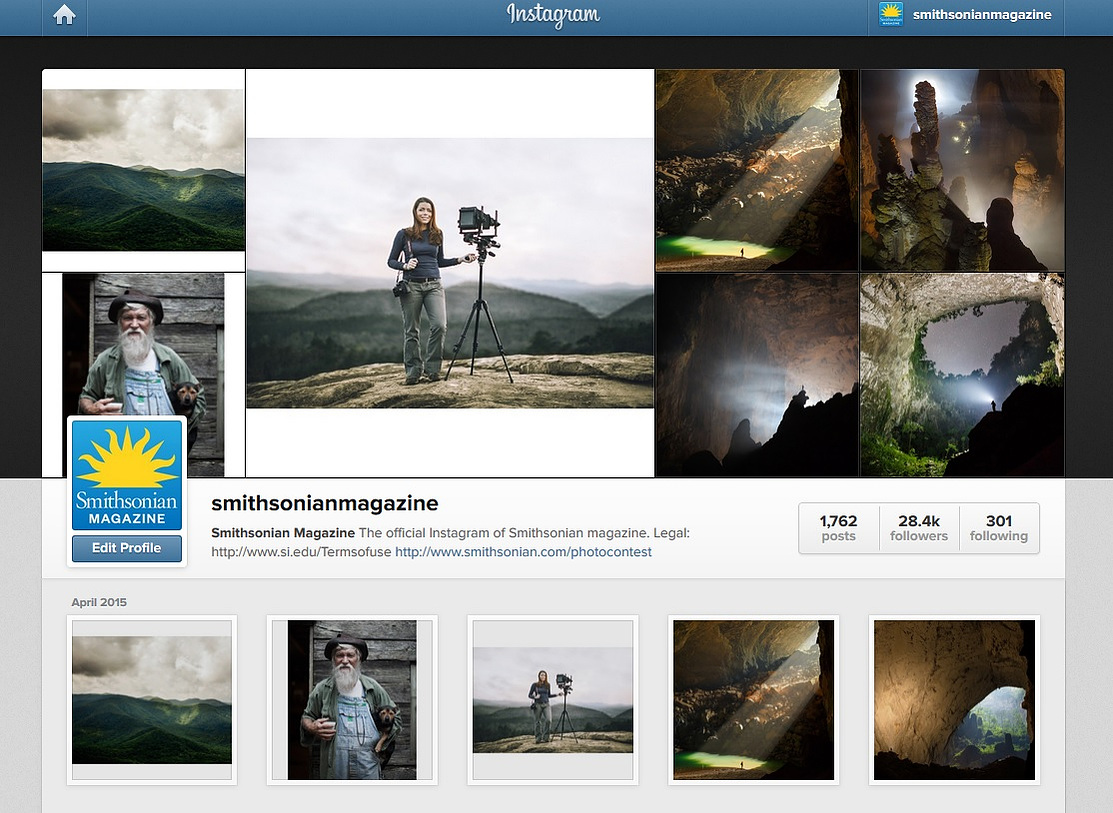Click banner photo of bearded man in overalls
1113x813 pixels.
[x=143, y=344]
